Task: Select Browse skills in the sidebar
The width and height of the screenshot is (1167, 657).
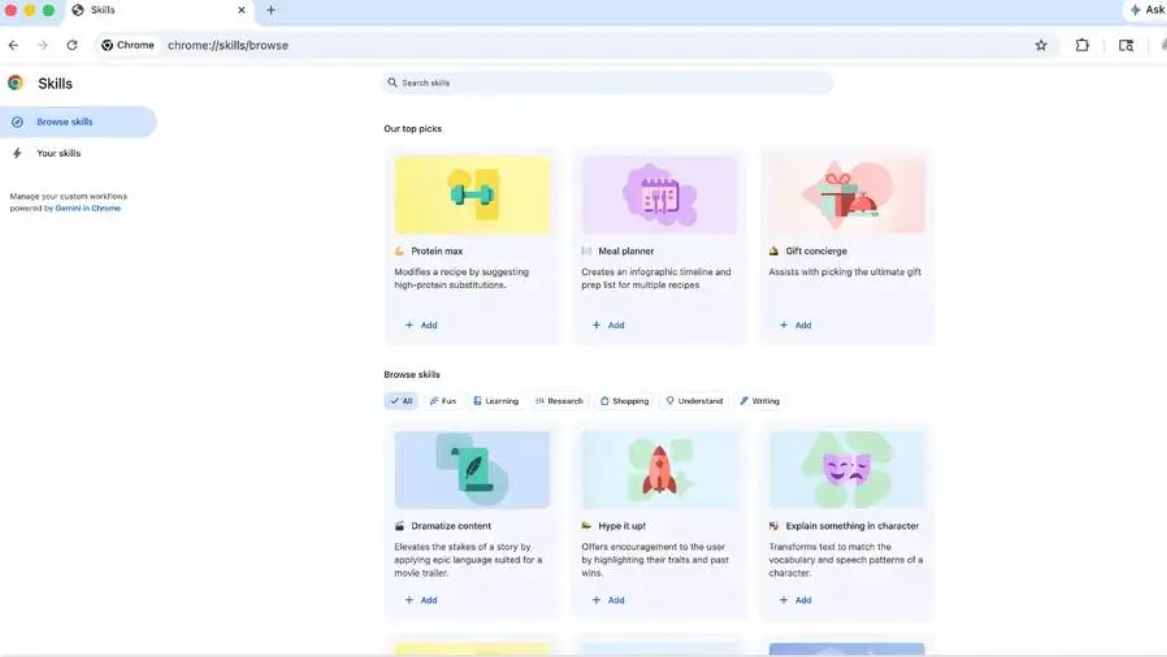Action: pos(66,121)
